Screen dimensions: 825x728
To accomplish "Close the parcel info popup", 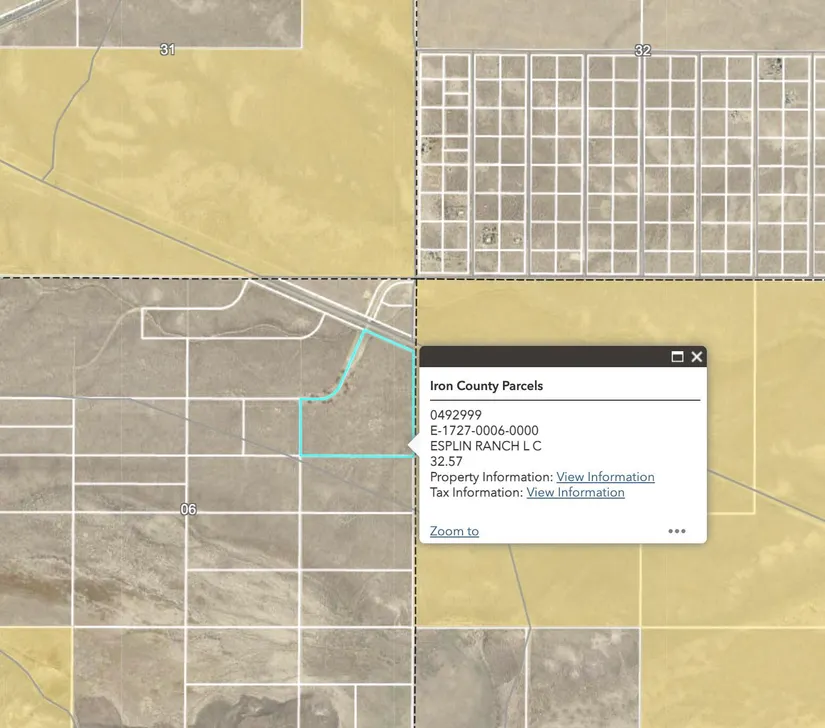I will [697, 357].
